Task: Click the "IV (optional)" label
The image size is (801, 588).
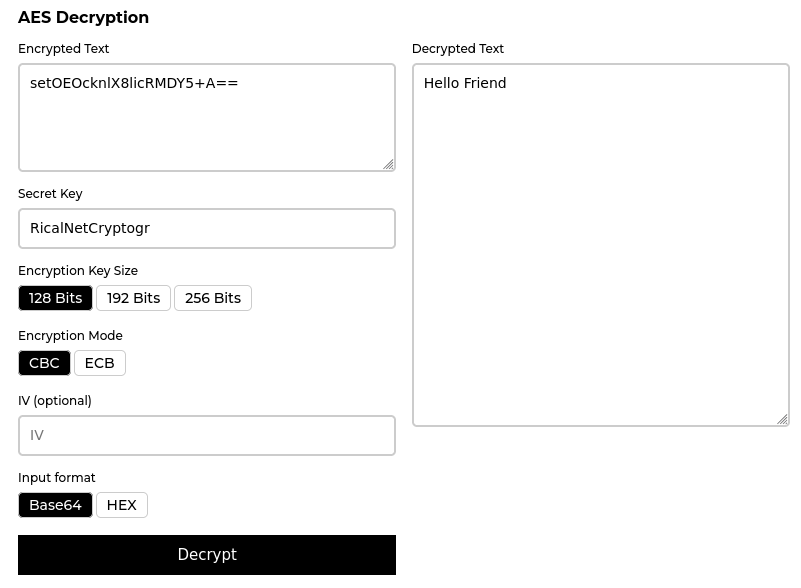Action: 55,400
